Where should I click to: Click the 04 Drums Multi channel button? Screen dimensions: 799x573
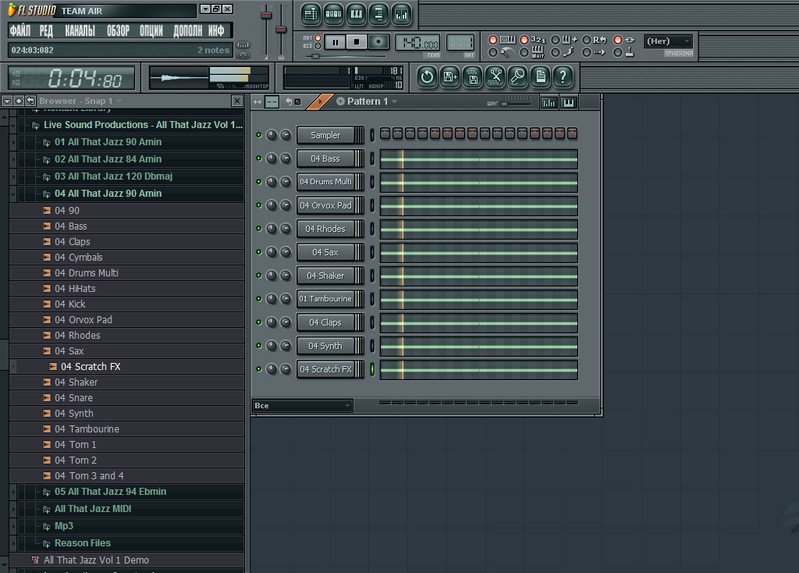tap(325, 182)
